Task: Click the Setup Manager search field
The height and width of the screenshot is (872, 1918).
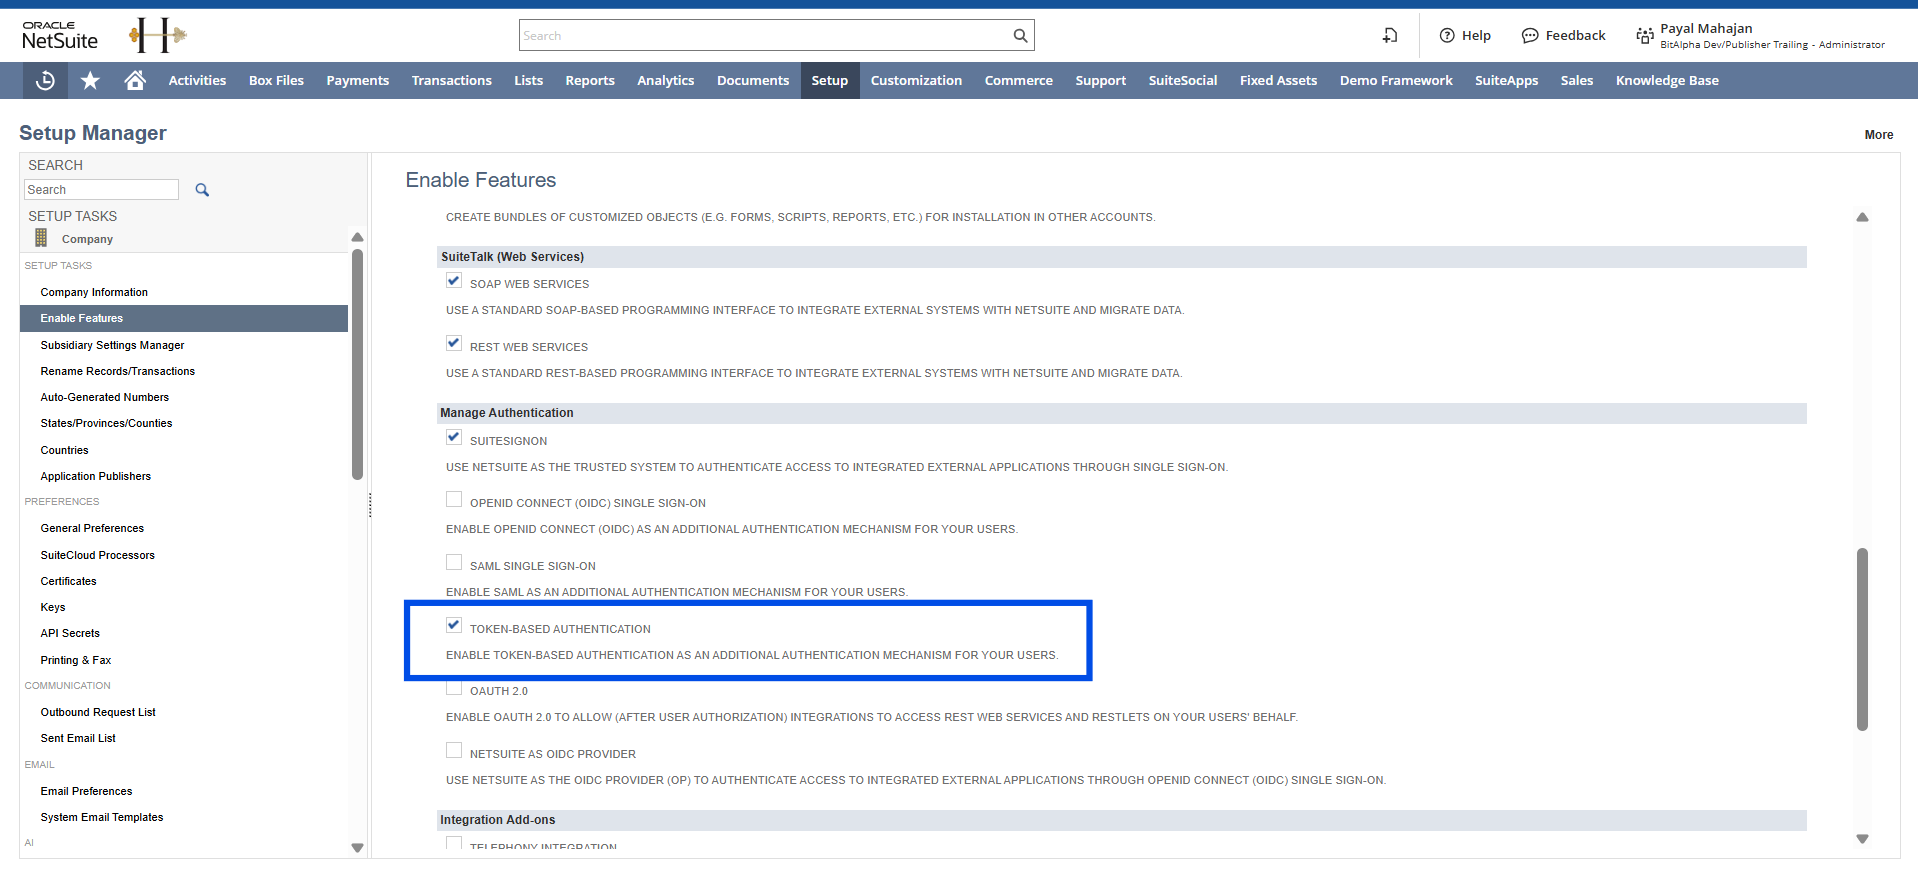Action: pos(101,190)
